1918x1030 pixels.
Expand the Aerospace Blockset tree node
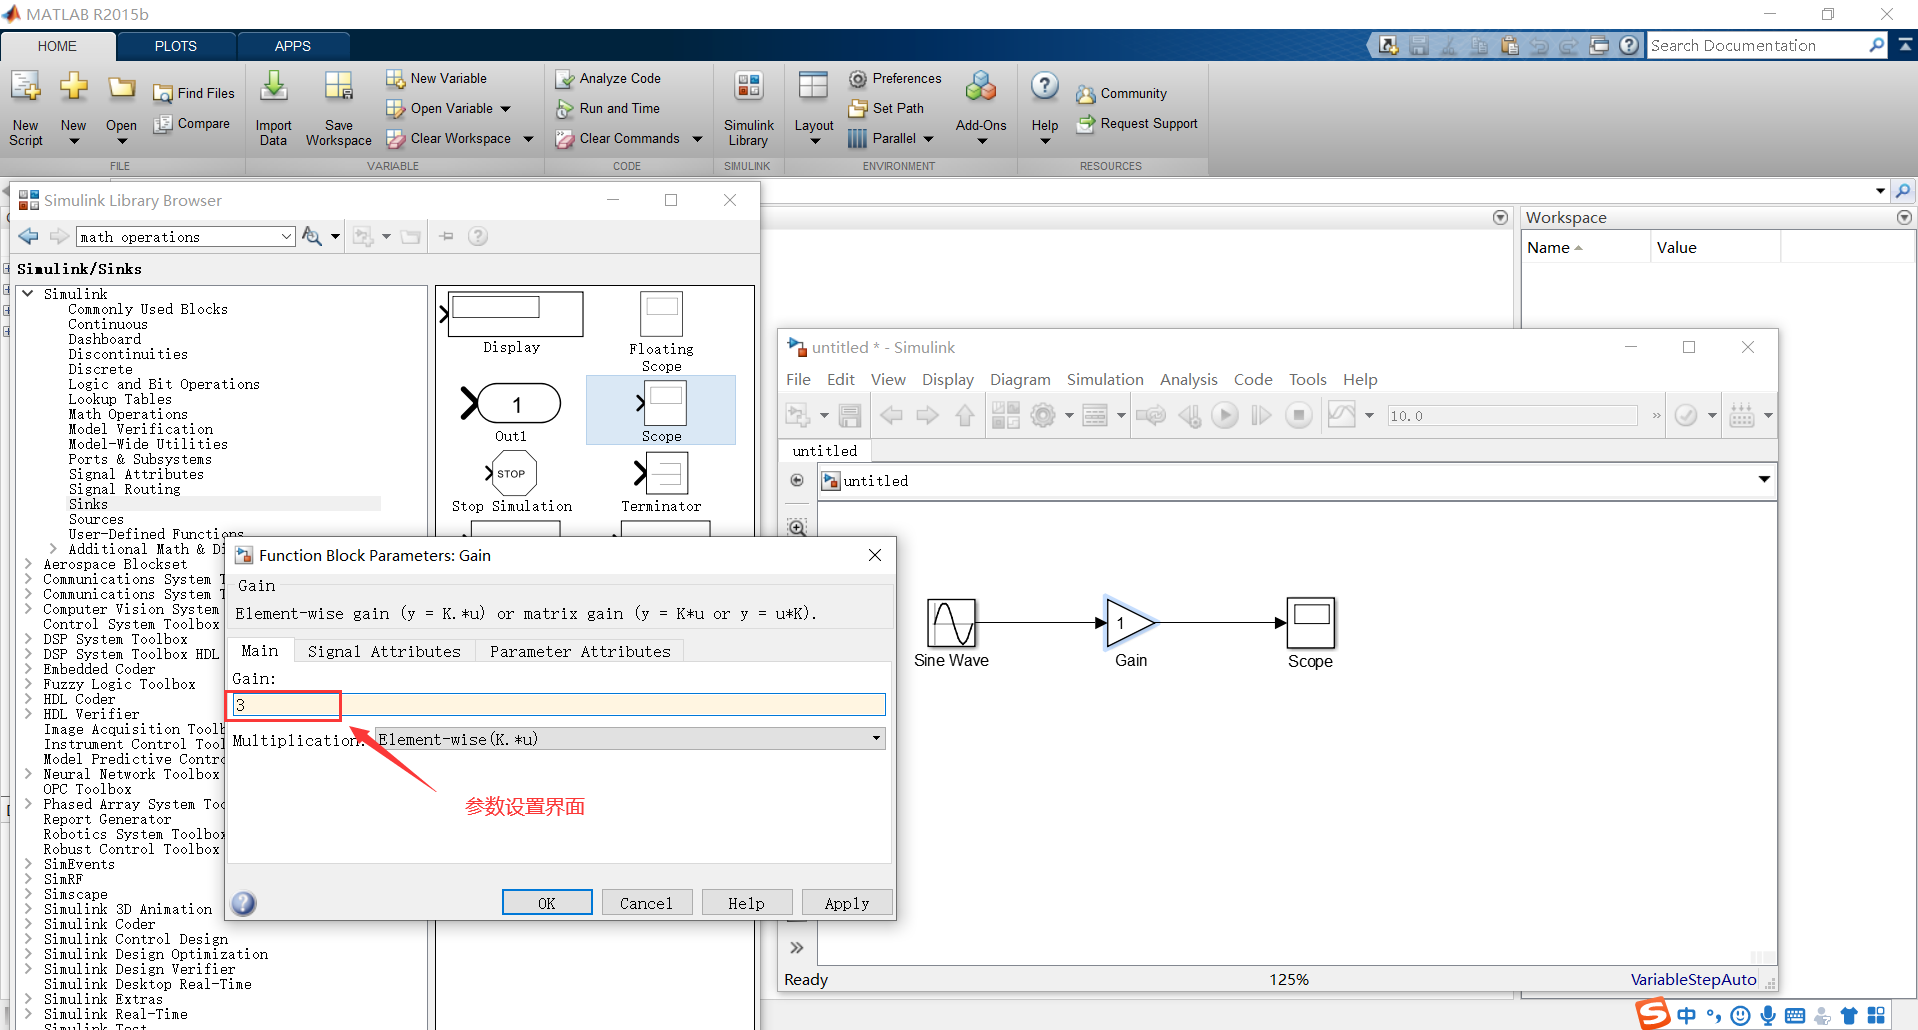coord(29,564)
